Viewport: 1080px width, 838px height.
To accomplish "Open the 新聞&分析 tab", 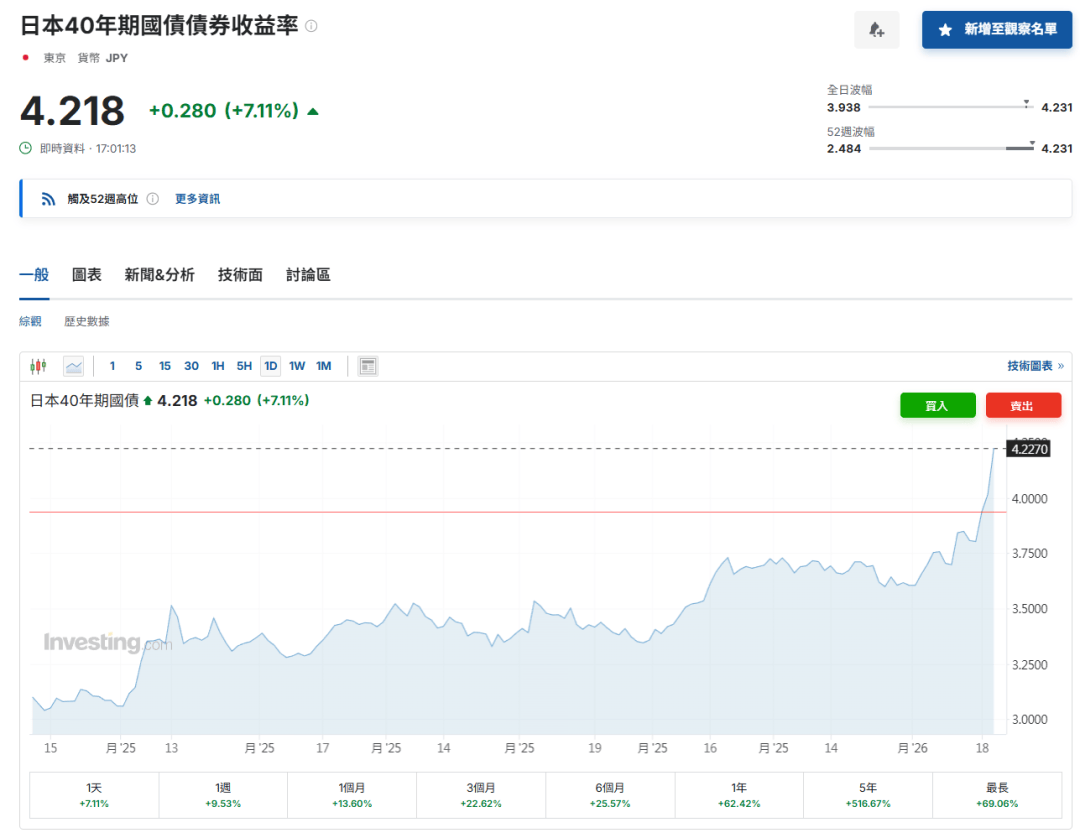I will 160,274.
